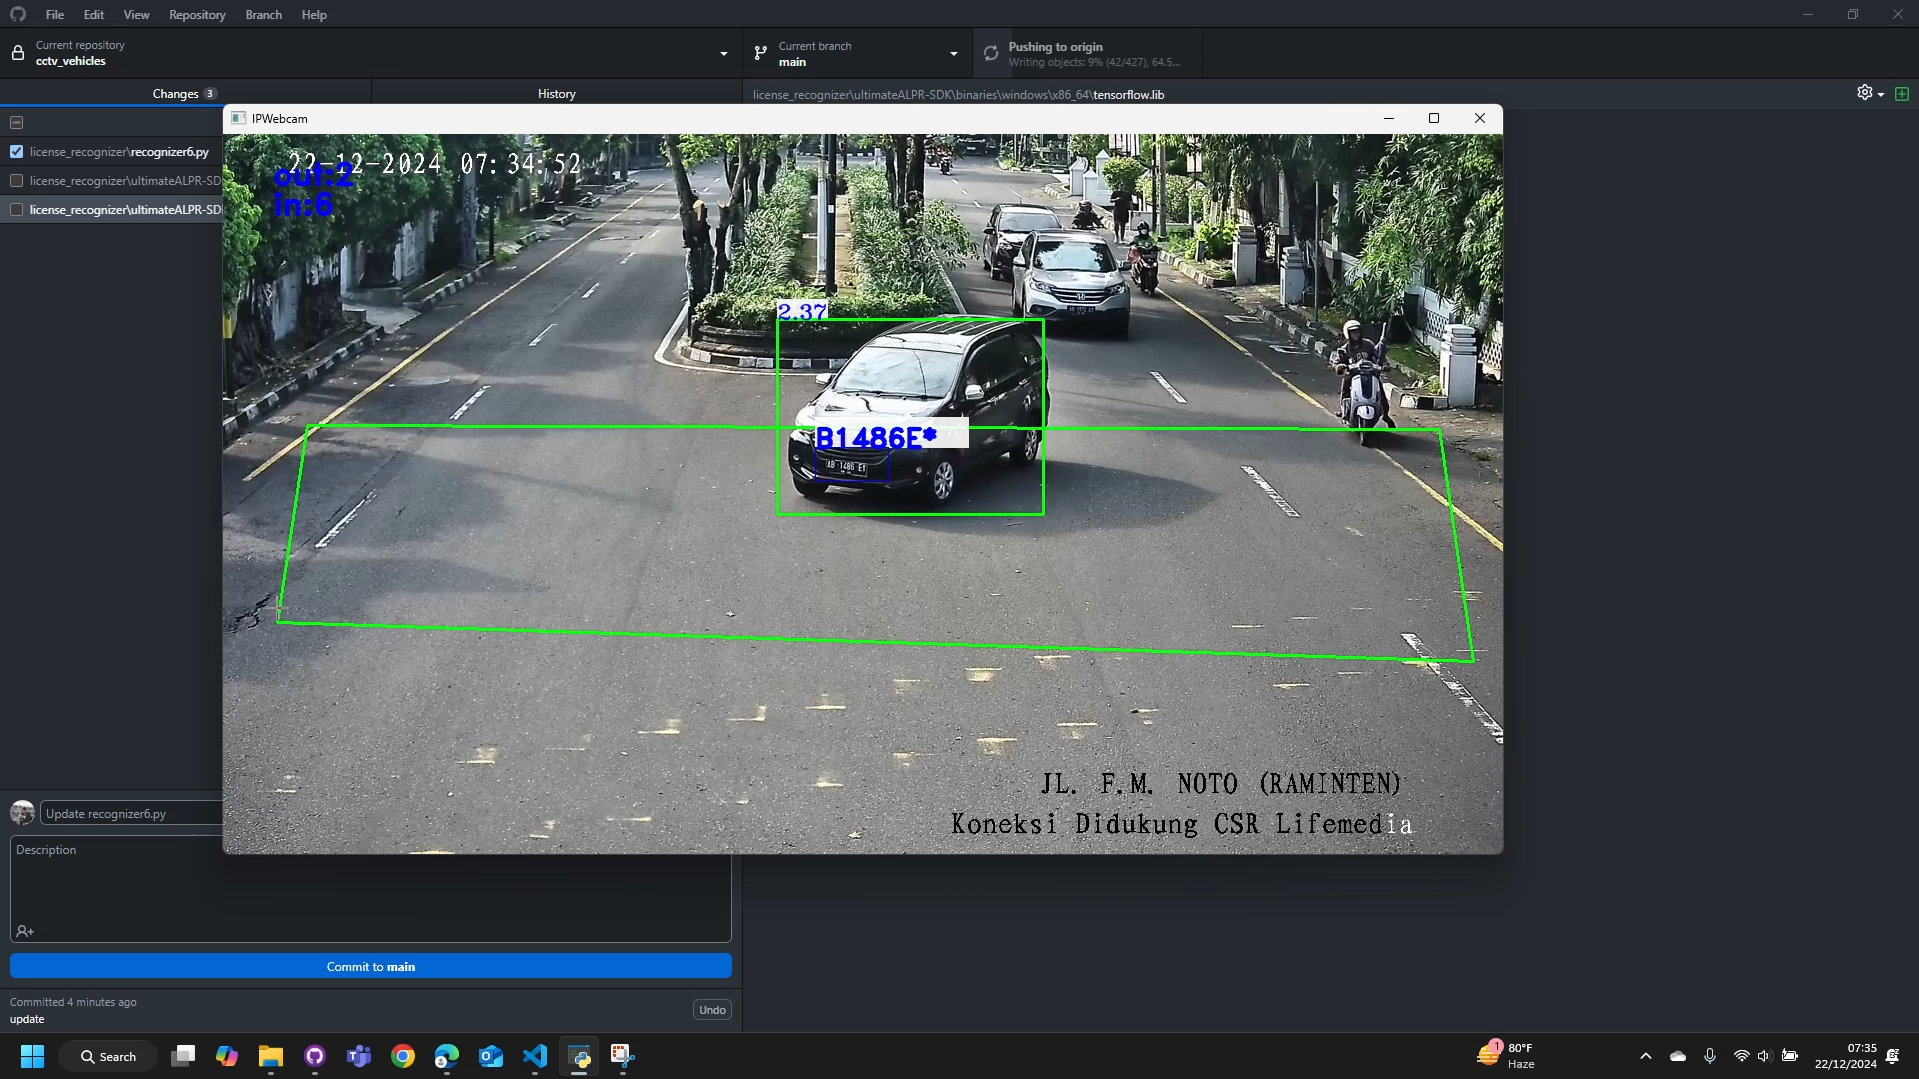Viewport: 1919px width, 1079px height.
Task: Open Visual Studio Code from taskbar
Action: [x=535, y=1056]
